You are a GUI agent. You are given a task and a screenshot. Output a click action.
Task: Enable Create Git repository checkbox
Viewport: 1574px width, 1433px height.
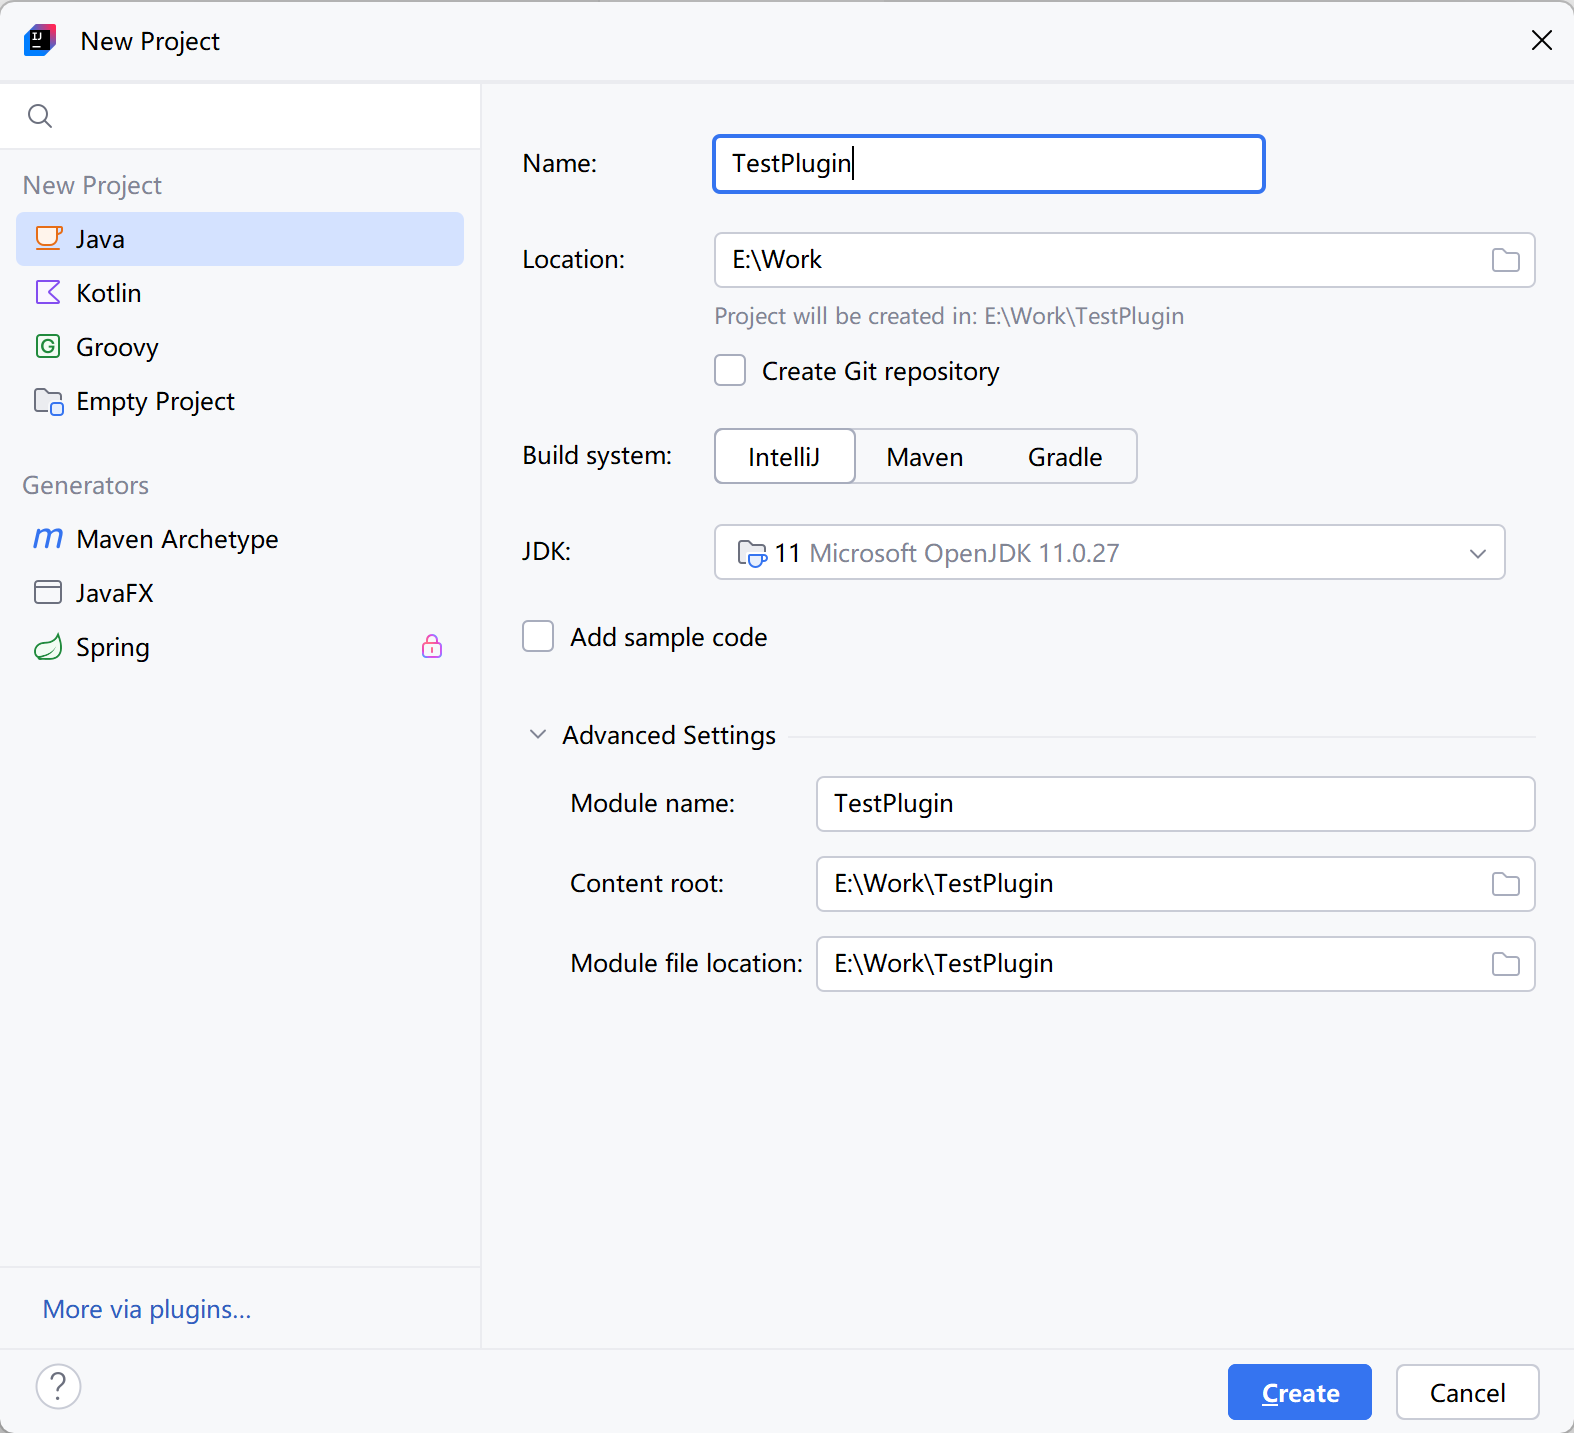coord(730,371)
